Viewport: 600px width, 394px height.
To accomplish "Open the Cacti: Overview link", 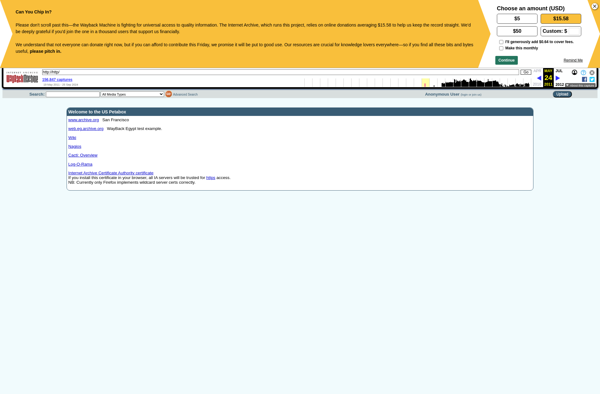I will coord(83,155).
